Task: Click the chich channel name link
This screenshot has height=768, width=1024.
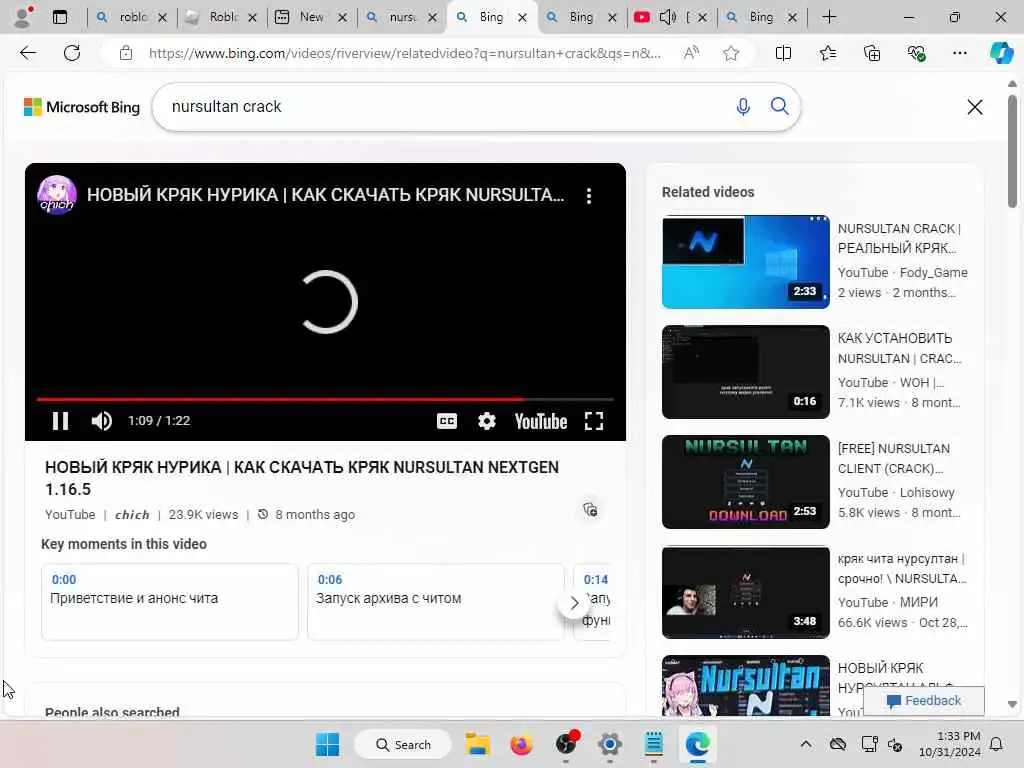Action: [x=132, y=515]
